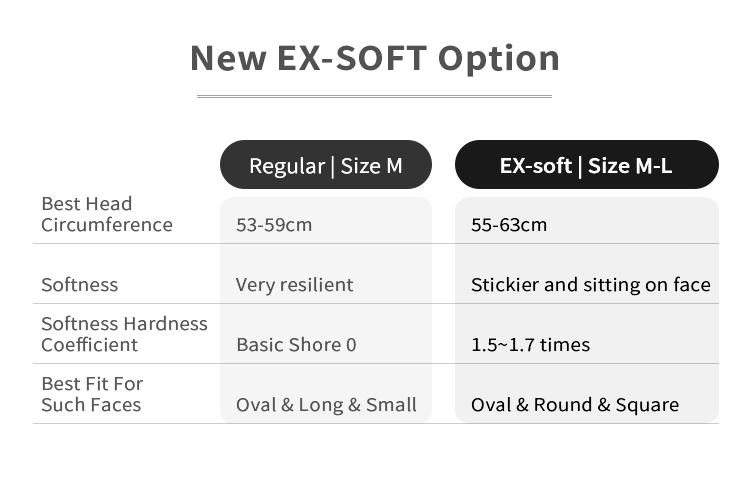Click the "Softness" row label
Screen dimensions: 750x478
(x=79, y=285)
